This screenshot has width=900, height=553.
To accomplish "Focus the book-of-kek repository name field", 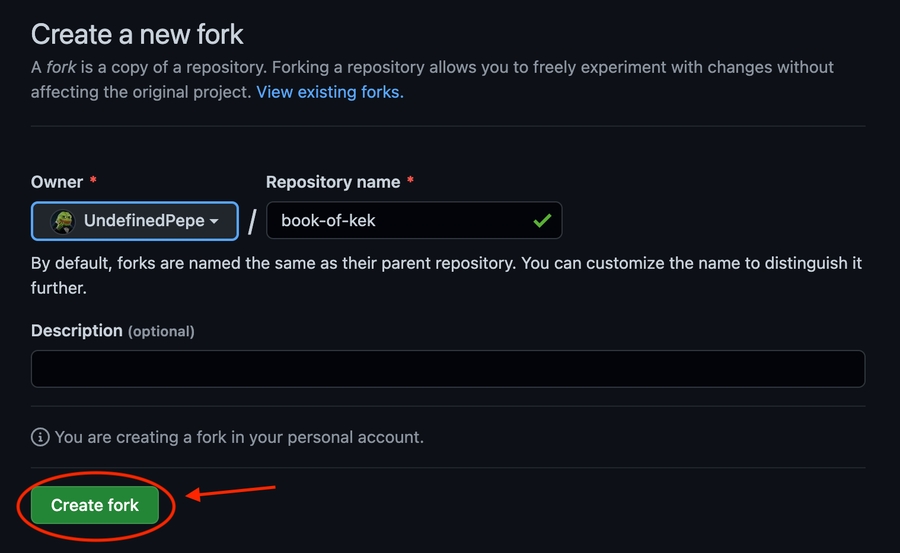I will click(x=400, y=221).
